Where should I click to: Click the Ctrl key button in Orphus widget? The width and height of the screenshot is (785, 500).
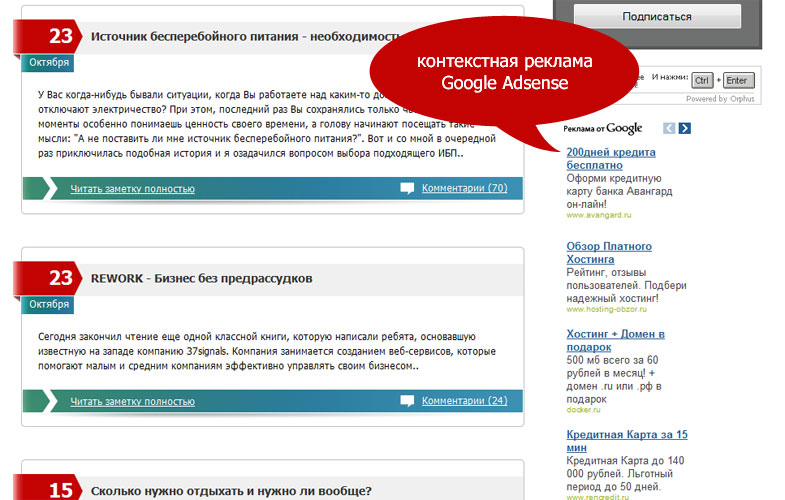click(x=702, y=81)
